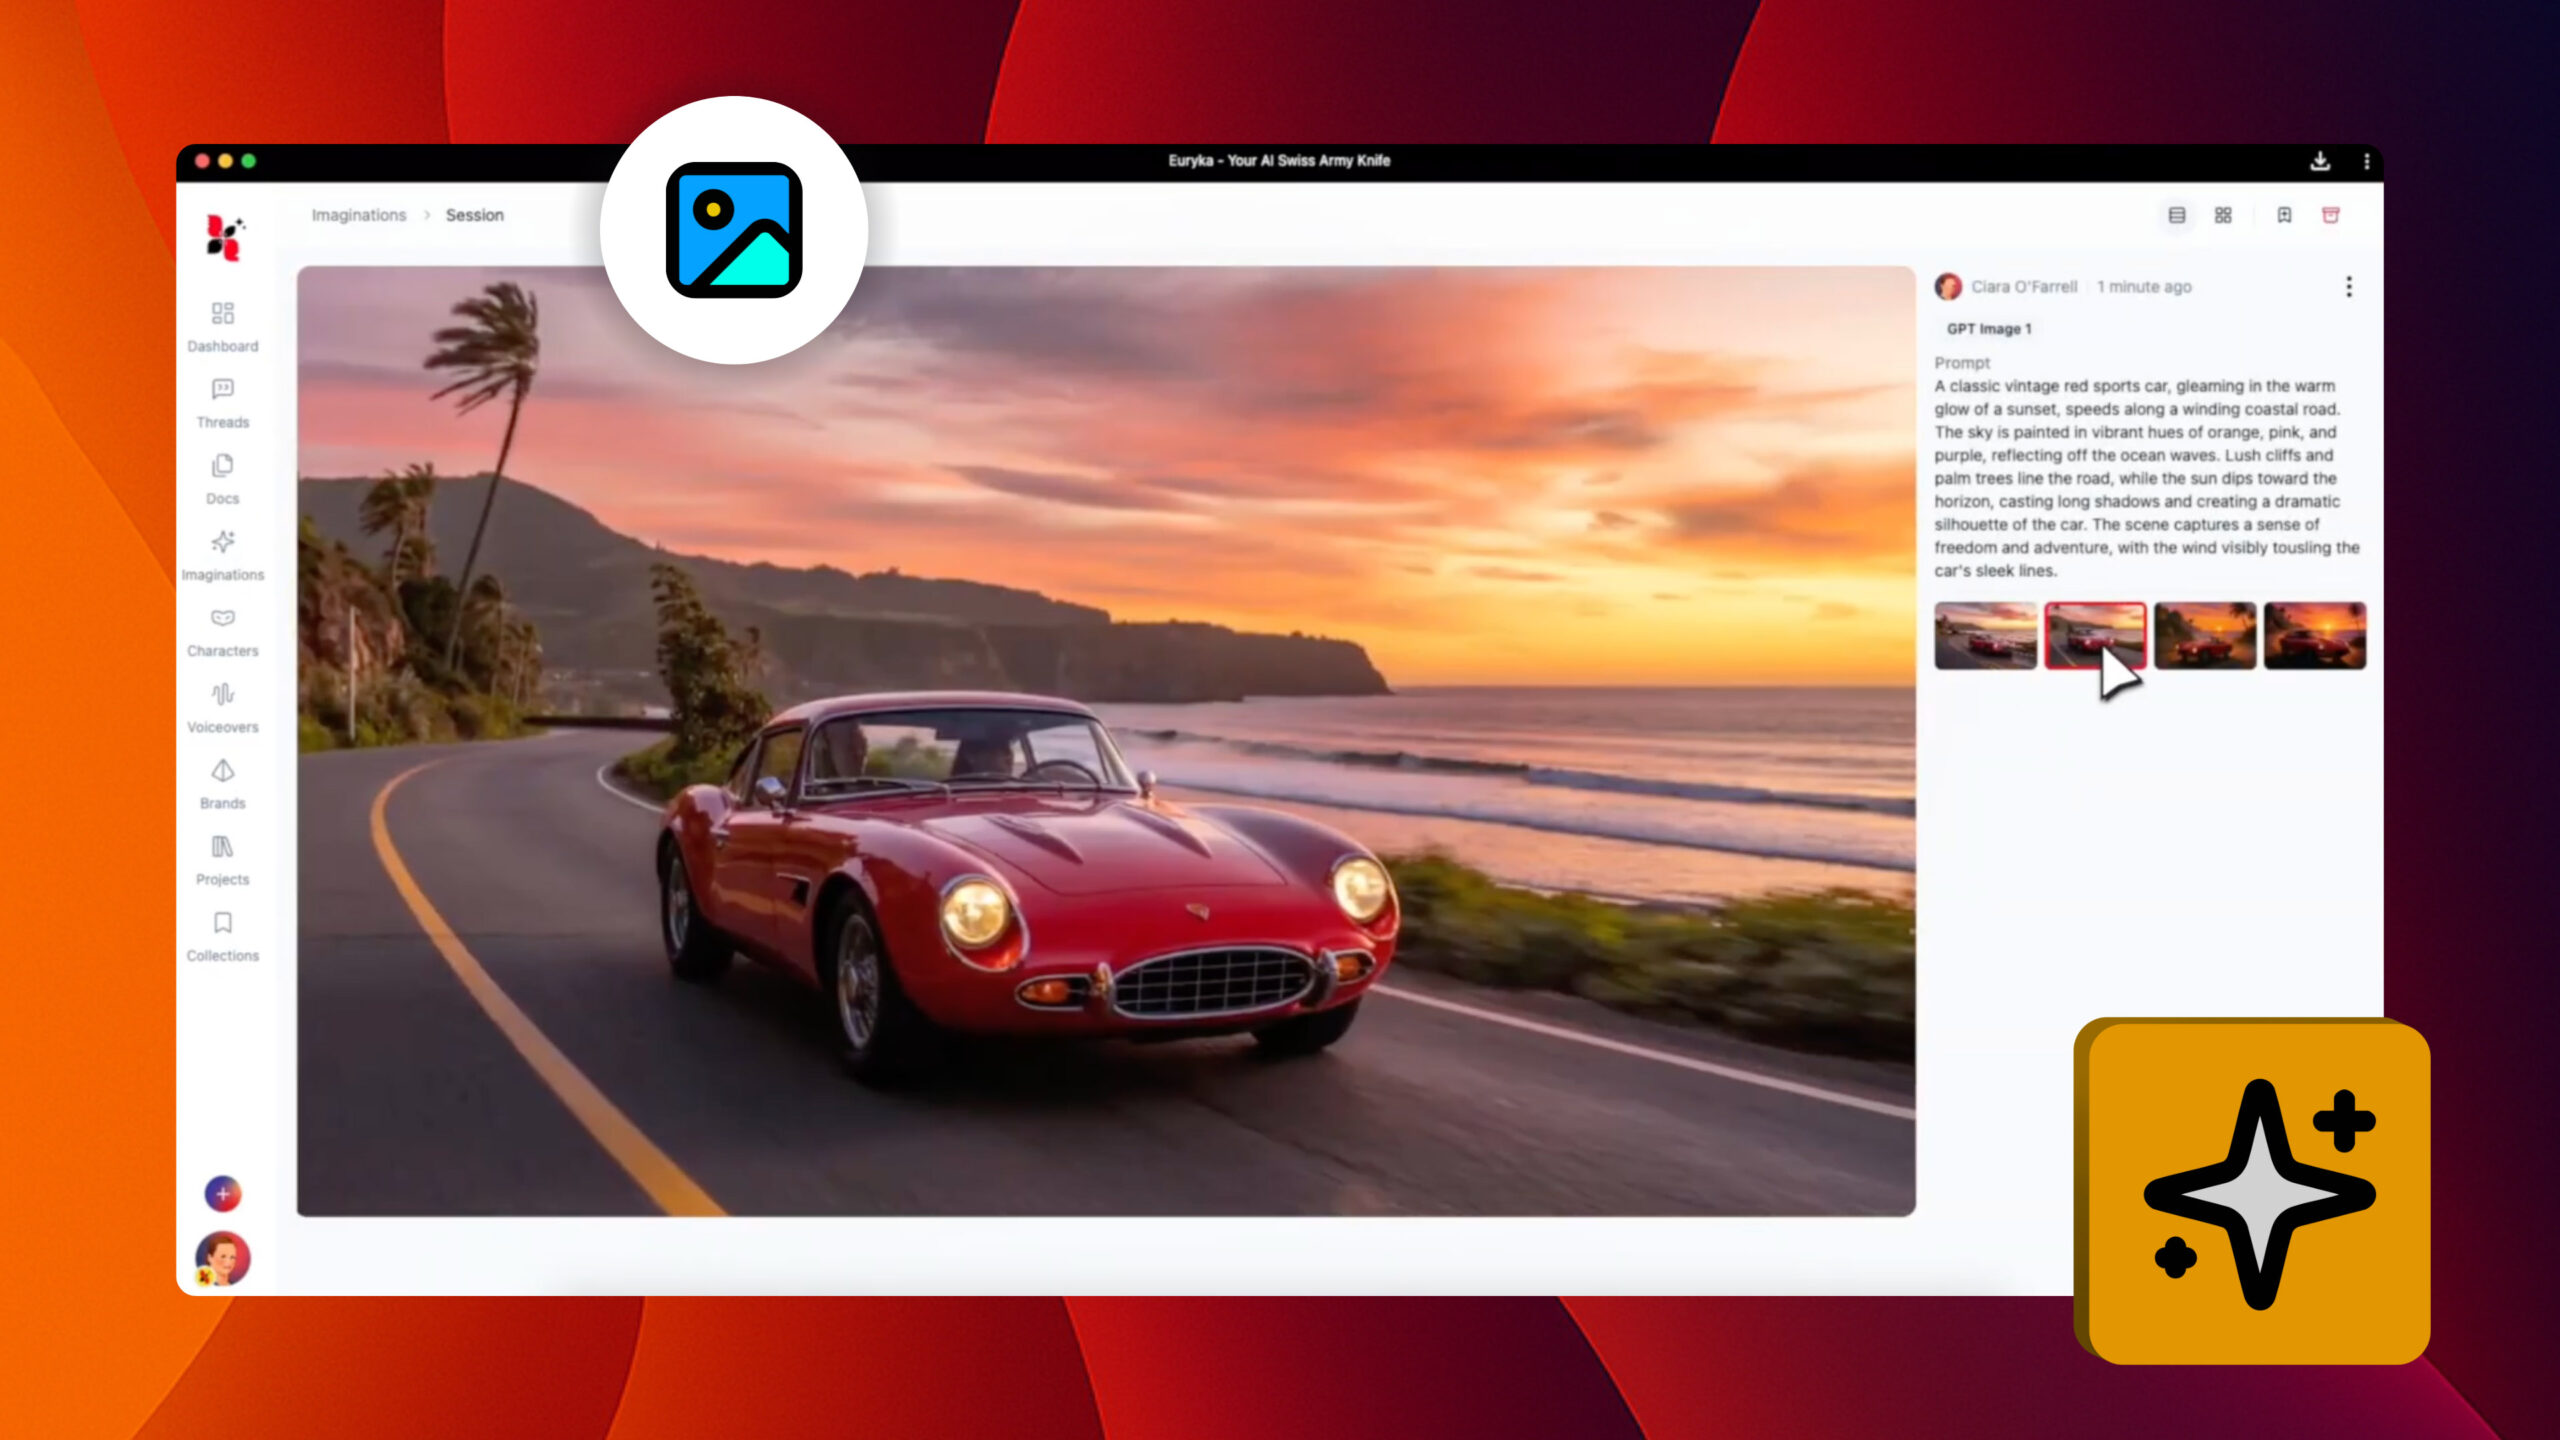2560x1440 pixels.
Task: Open Ciara O'Farrell post options menu
Action: click(2348, 287)
